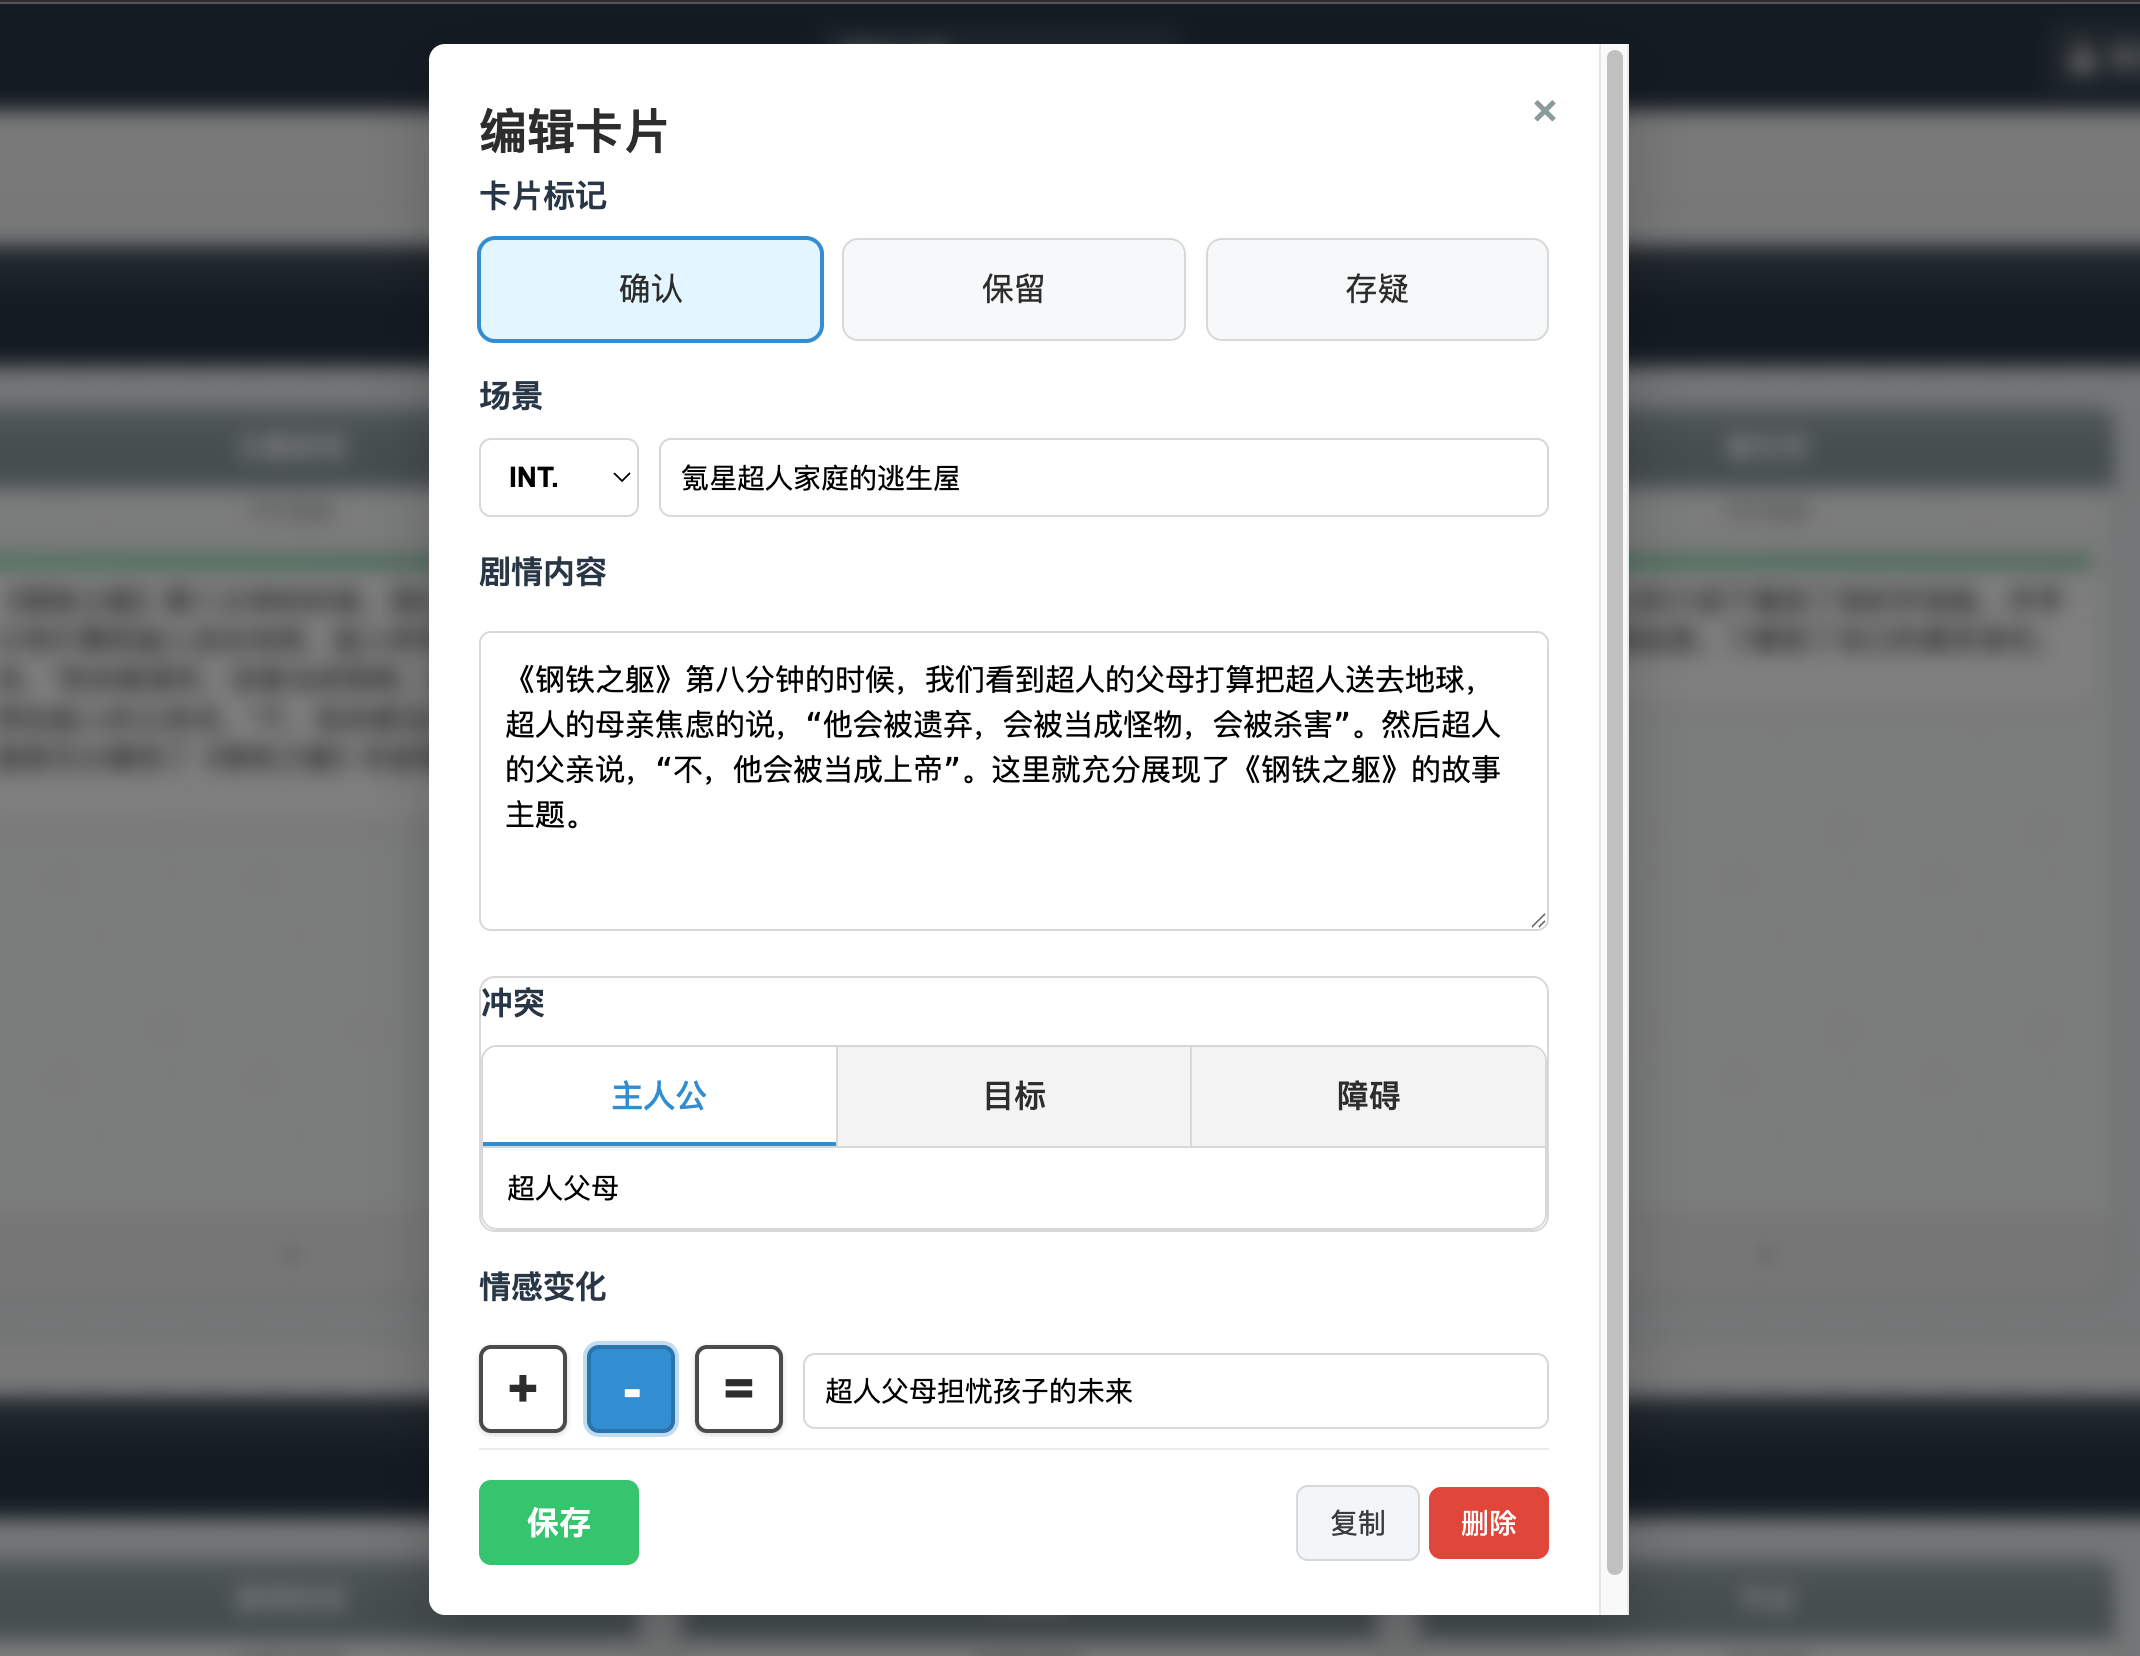Click the textarea resize handle corner
Screen dimensions: 2140x1656
1537,920
